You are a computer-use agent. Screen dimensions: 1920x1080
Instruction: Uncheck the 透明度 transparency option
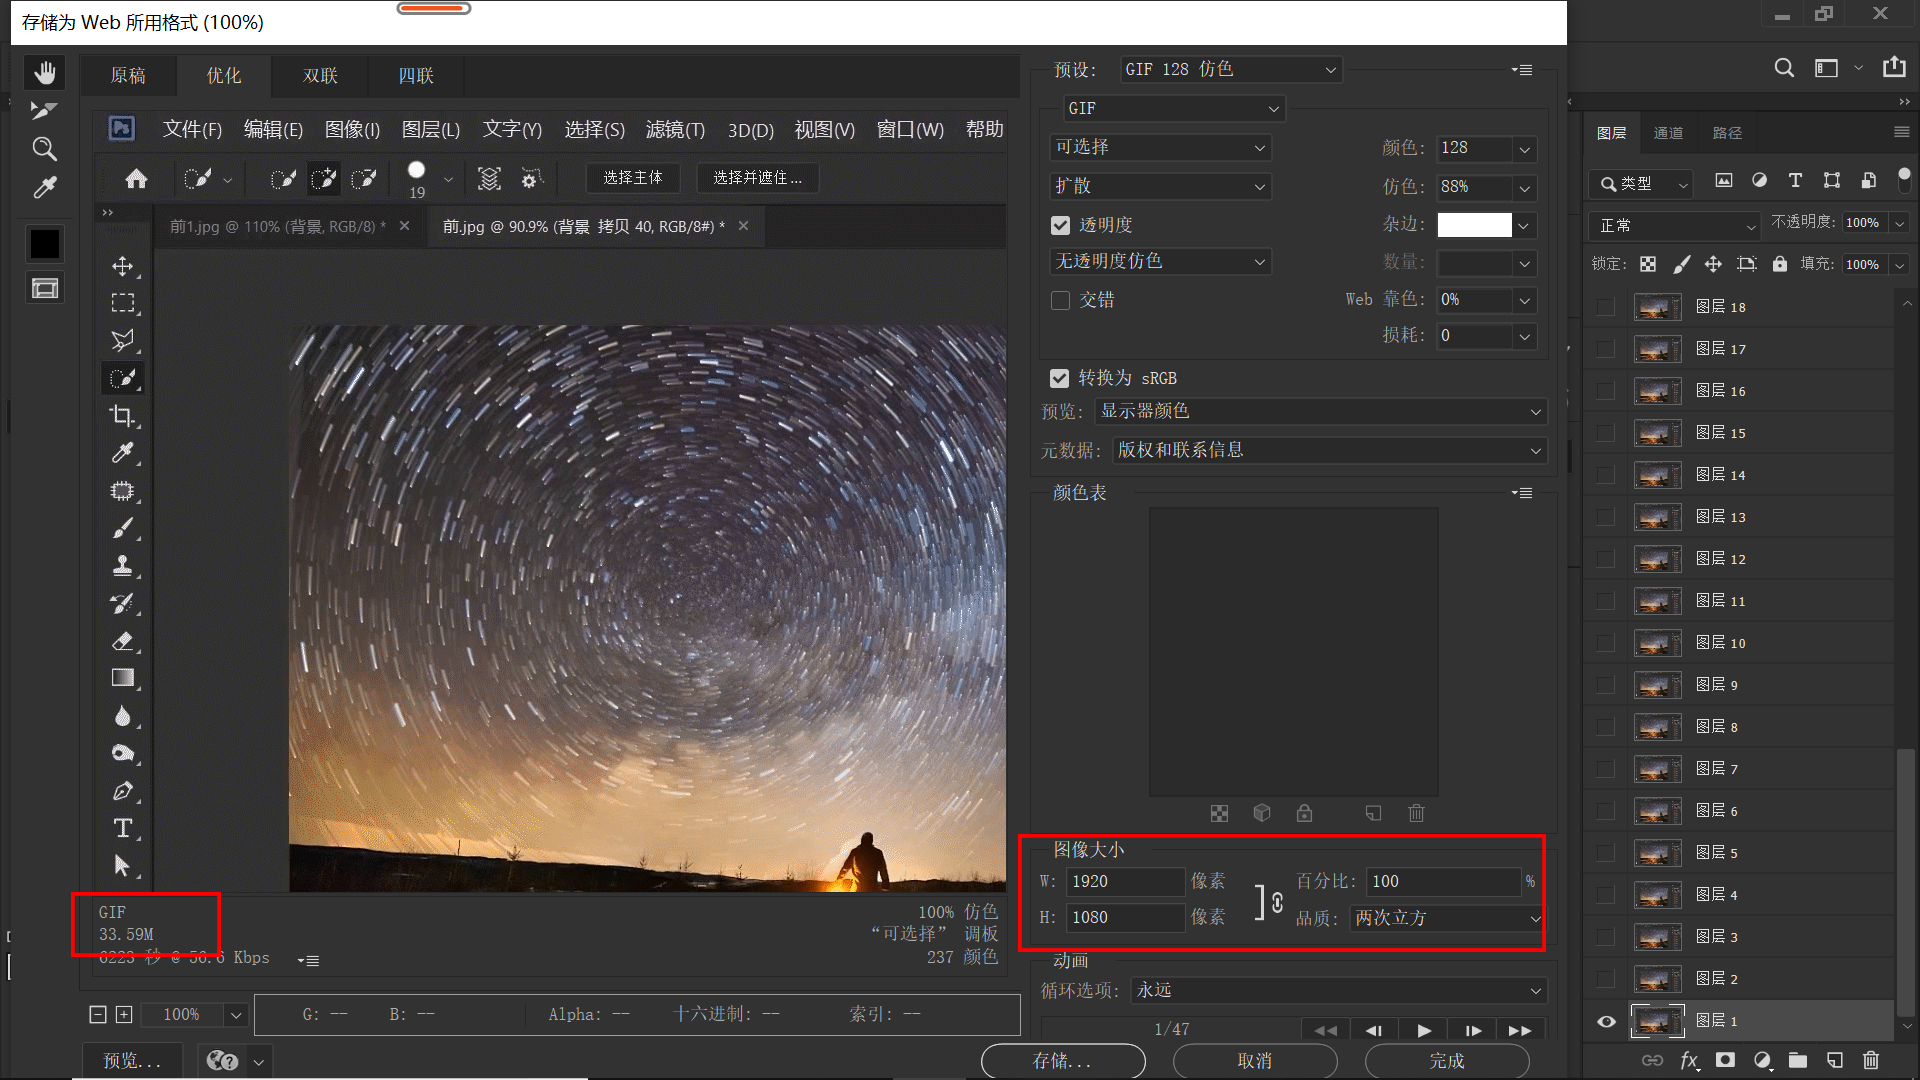click(1060, 225)
